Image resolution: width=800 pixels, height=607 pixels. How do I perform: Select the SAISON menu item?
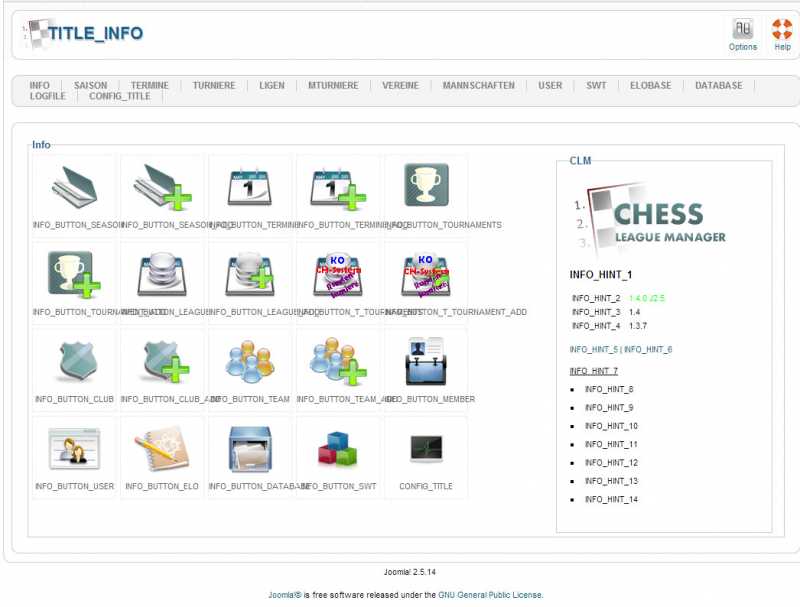point(90,86)
